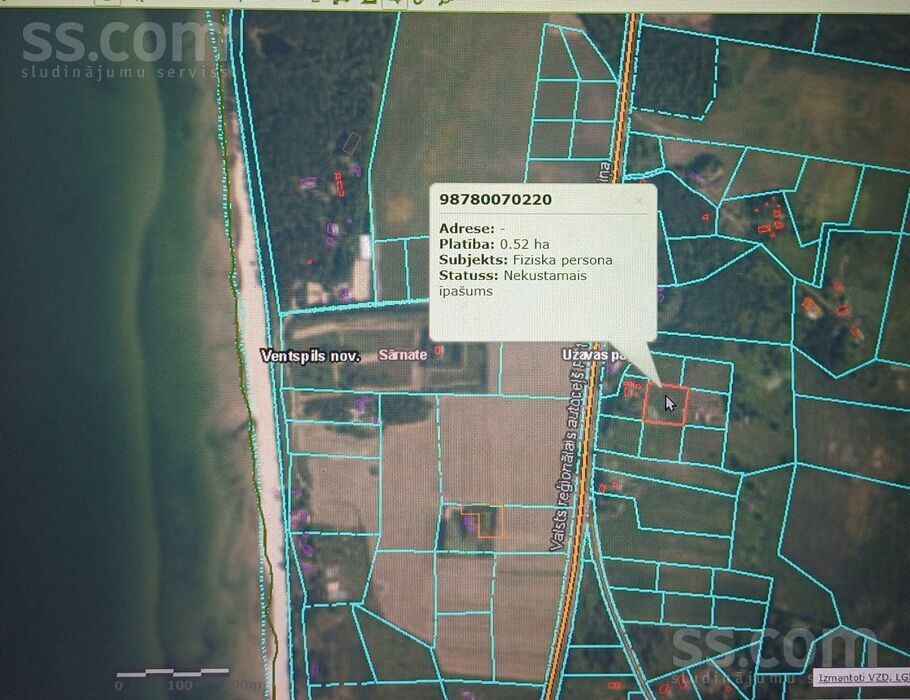
Task: Click the 'Statuss: Nekustamais īpašums' text
Action: (512, 283)
